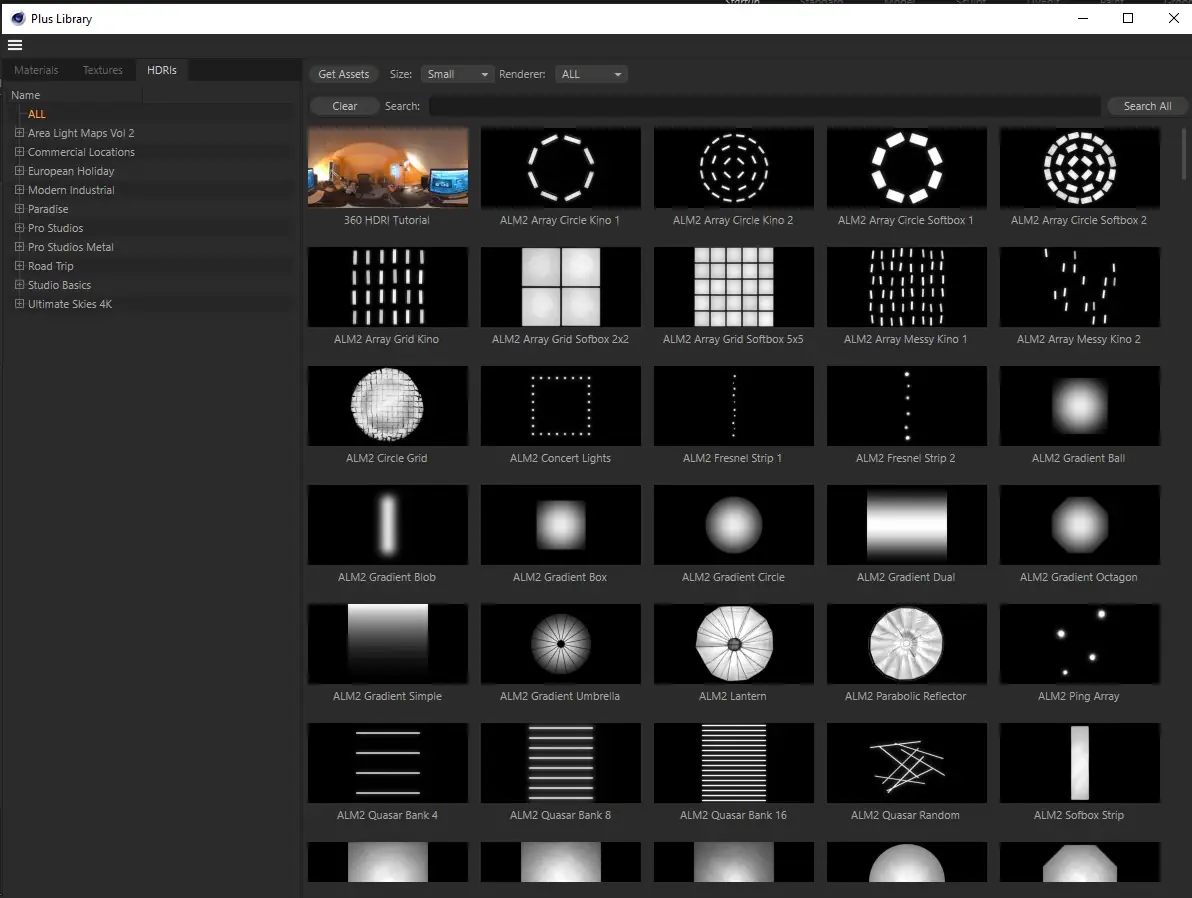This screenshot has height=898, width=1192.
Task: Select ALM2 Ping Array thumbnail
Action: coord(1079,644)
